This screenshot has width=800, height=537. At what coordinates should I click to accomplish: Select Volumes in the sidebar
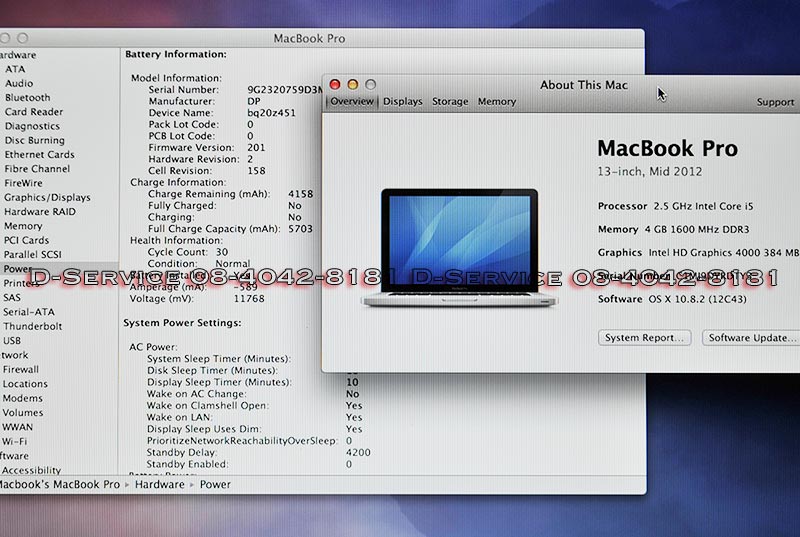[x=22, y=412]
